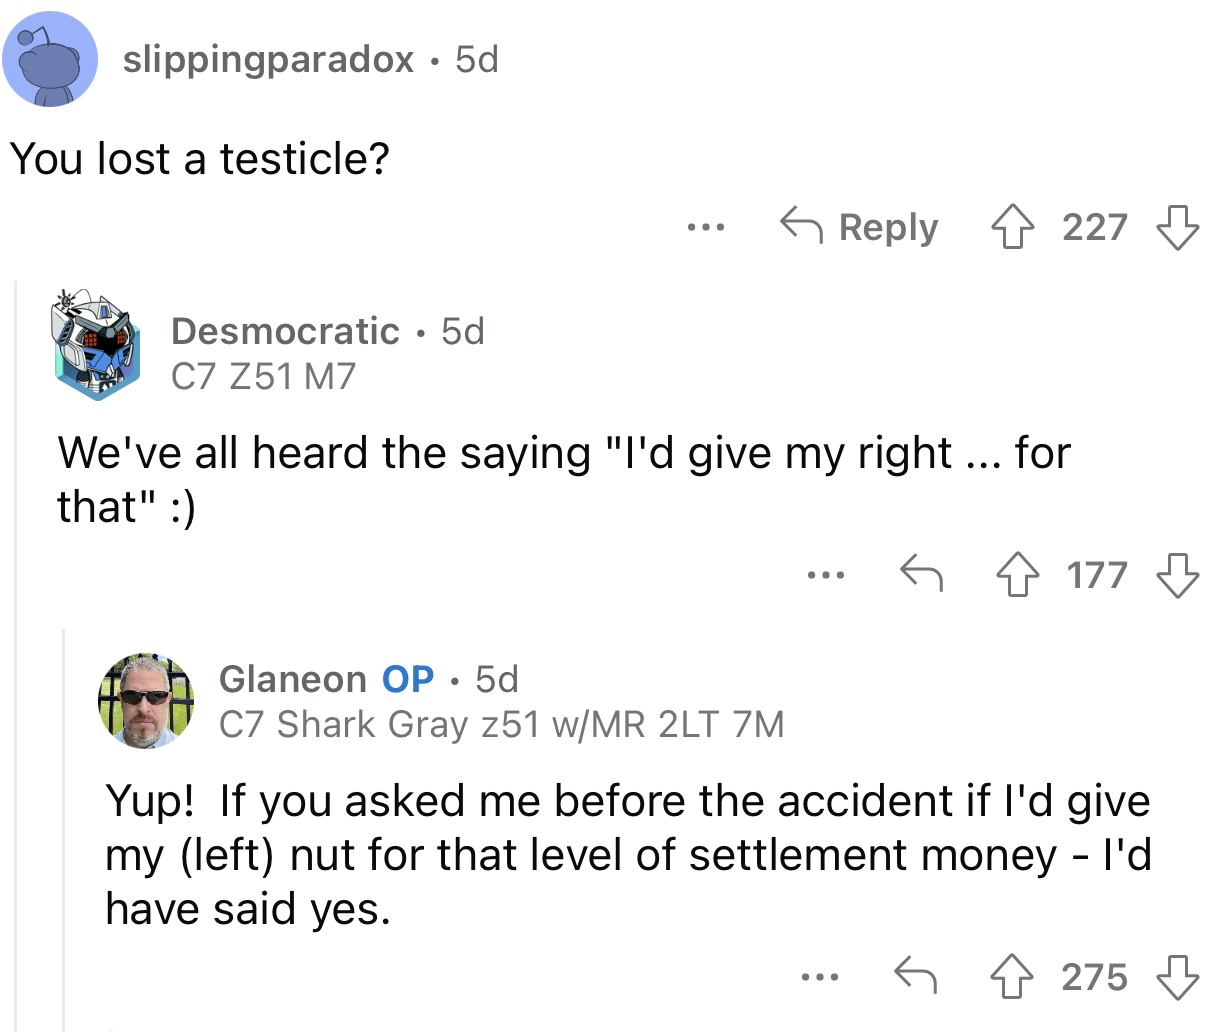The height and width of the screenshot is (1032, 1224).
Task: Reply arrow on Glaneon's comment
Action: click(x=915, y=977)
